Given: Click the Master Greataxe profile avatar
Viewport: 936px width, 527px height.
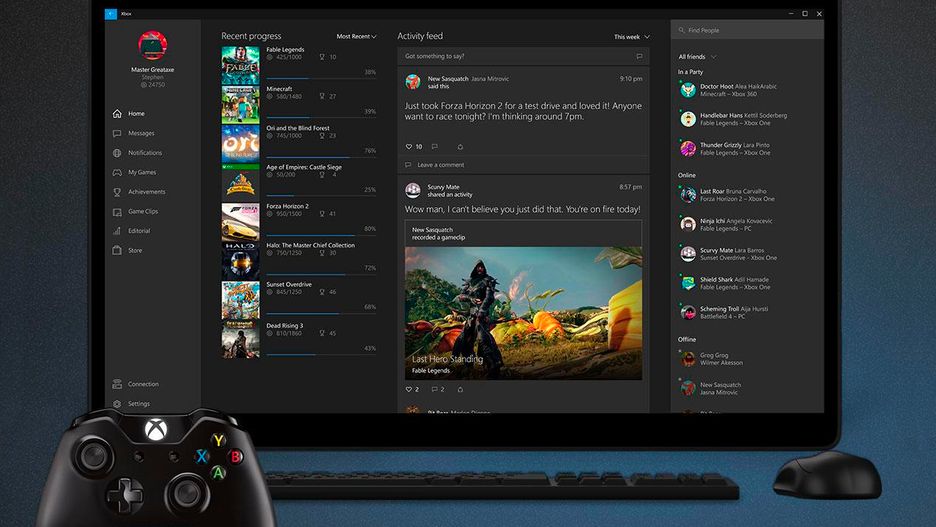Looking at the screenshot, I should point(153,45).
